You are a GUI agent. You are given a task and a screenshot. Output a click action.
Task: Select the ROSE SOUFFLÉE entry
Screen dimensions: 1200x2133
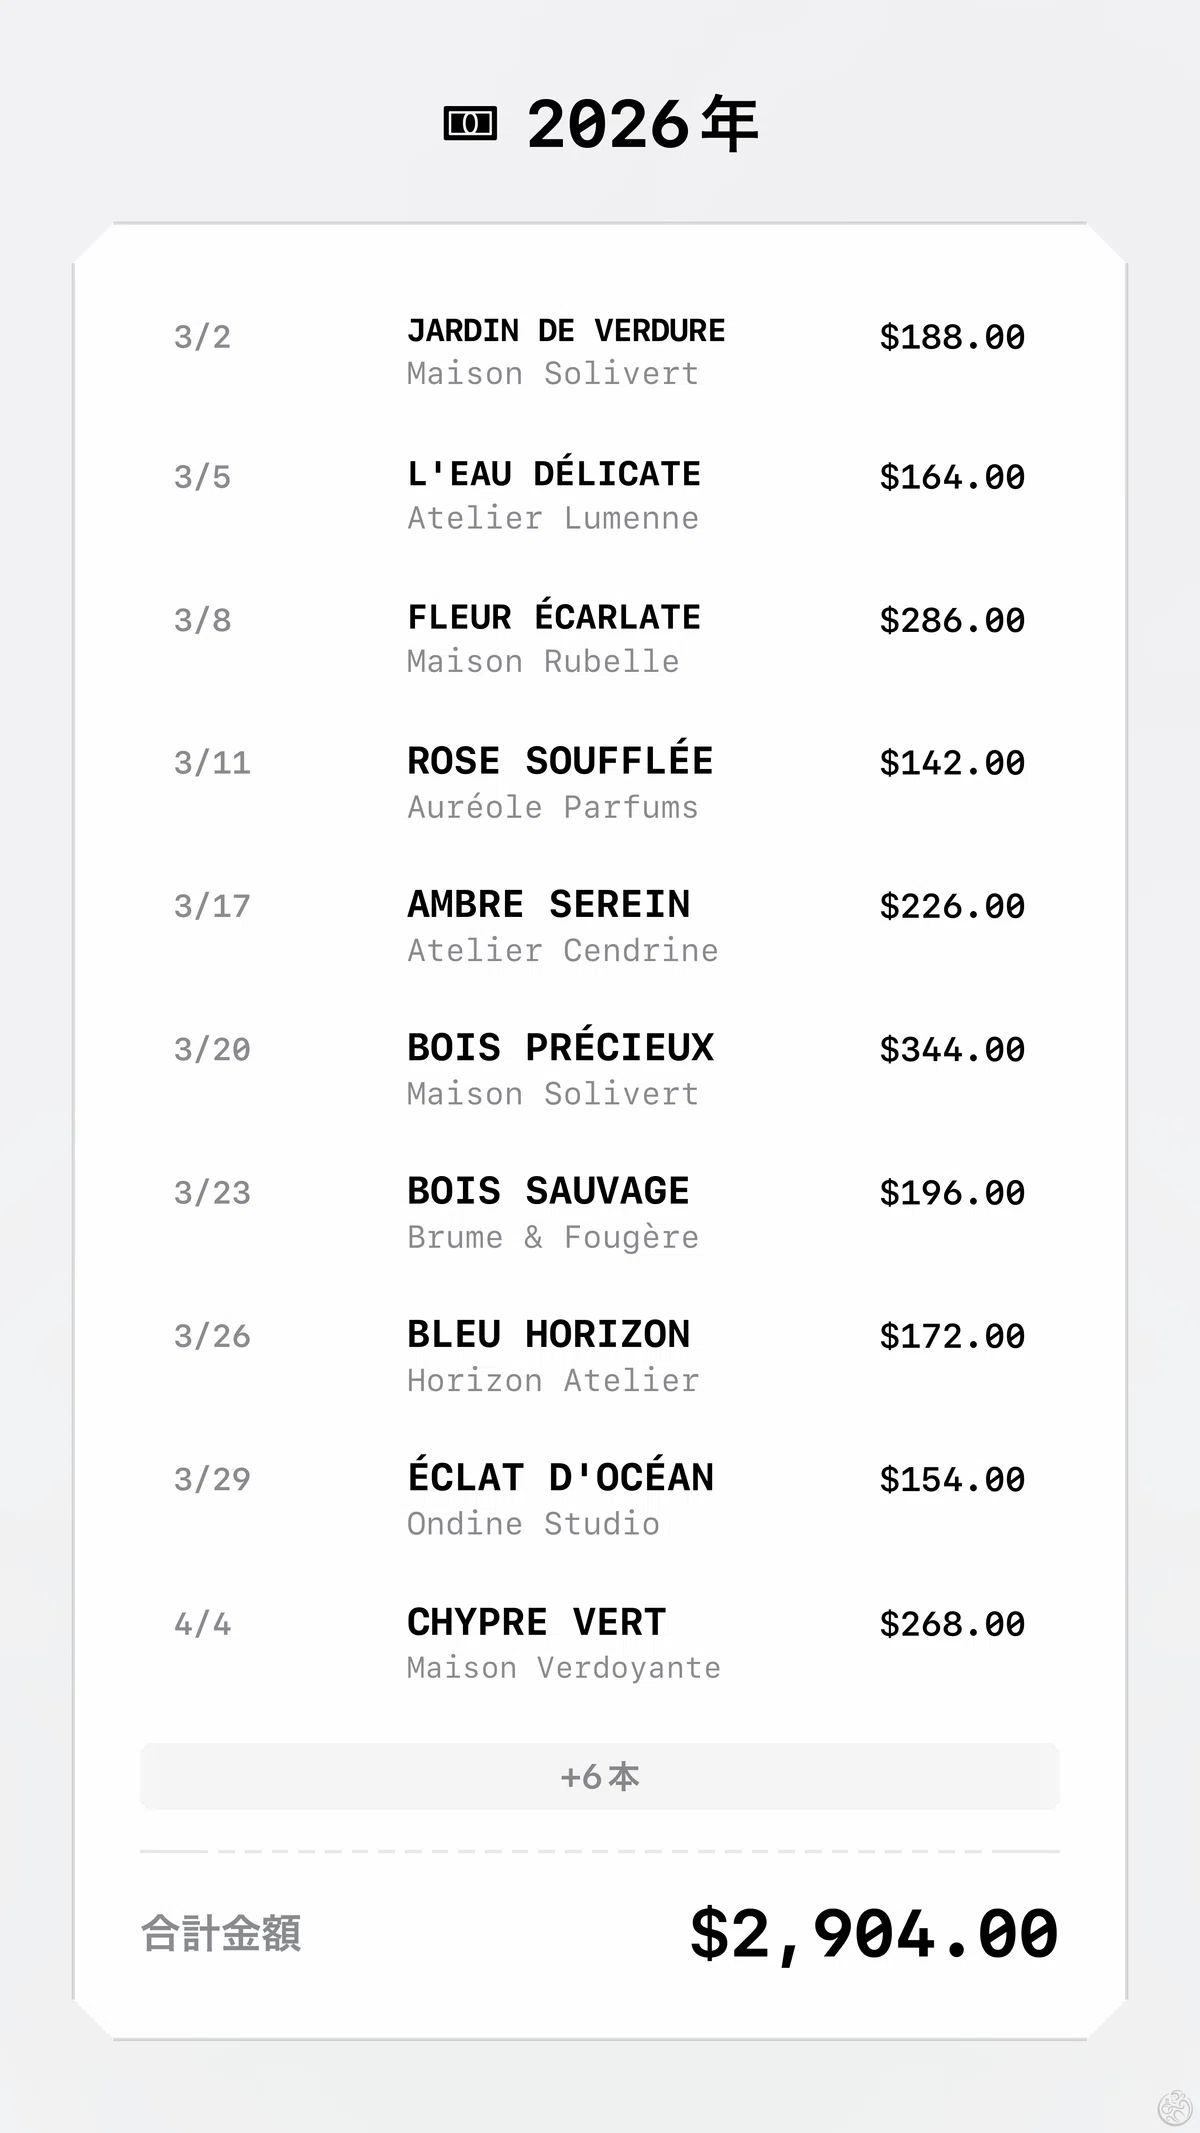(x=600, y=782)
